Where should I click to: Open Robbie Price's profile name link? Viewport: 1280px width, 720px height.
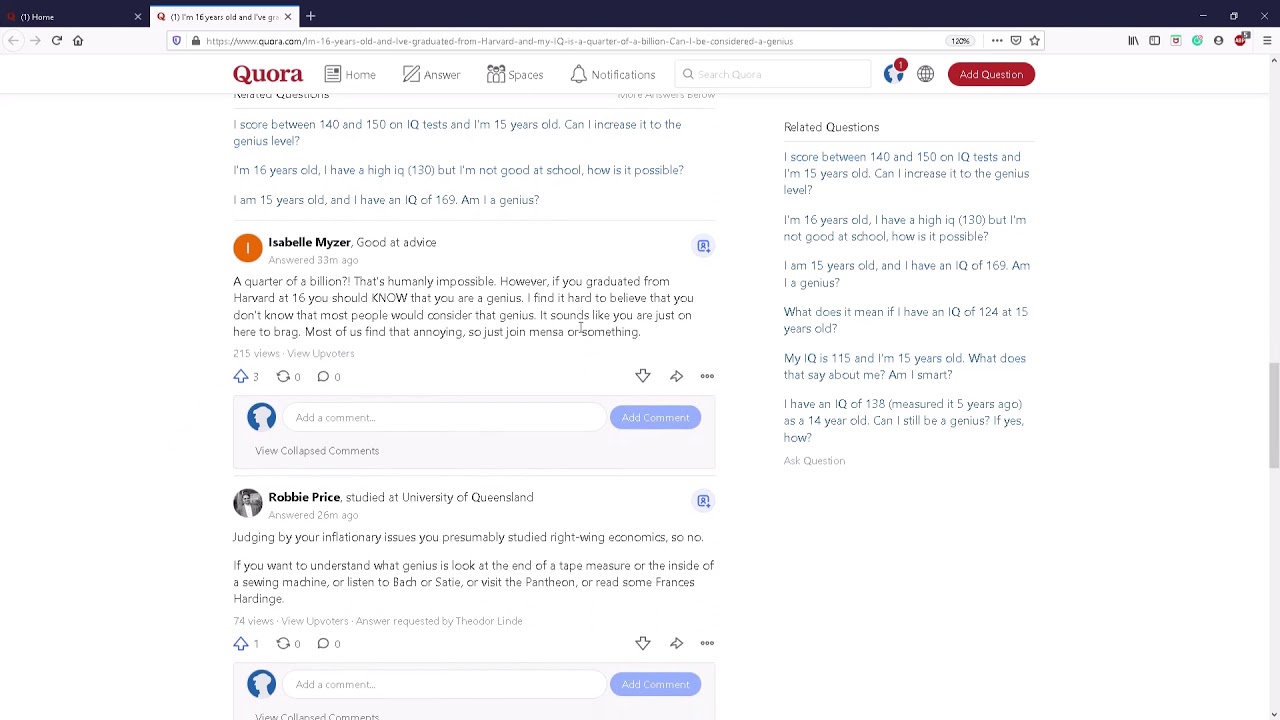304,497
